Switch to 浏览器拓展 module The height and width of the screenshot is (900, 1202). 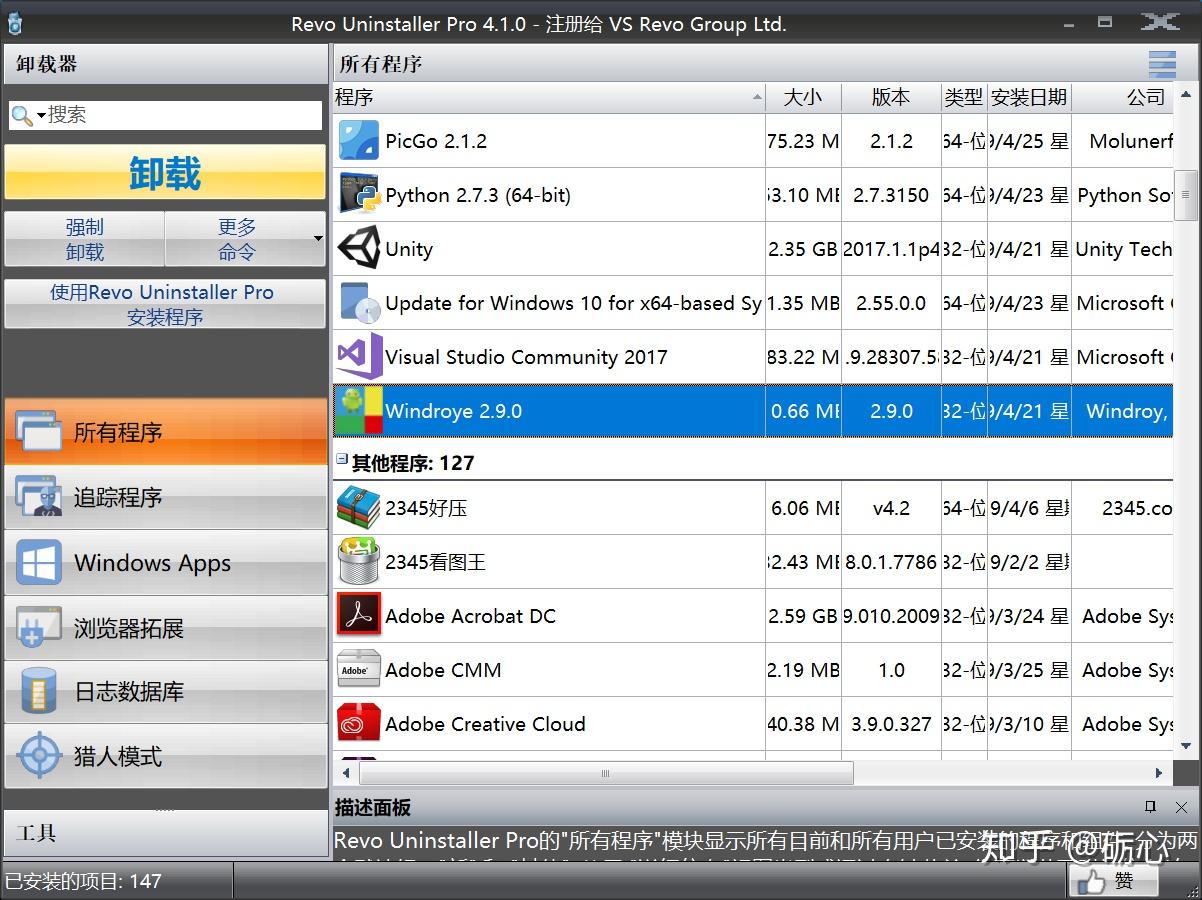pos(165,628)
